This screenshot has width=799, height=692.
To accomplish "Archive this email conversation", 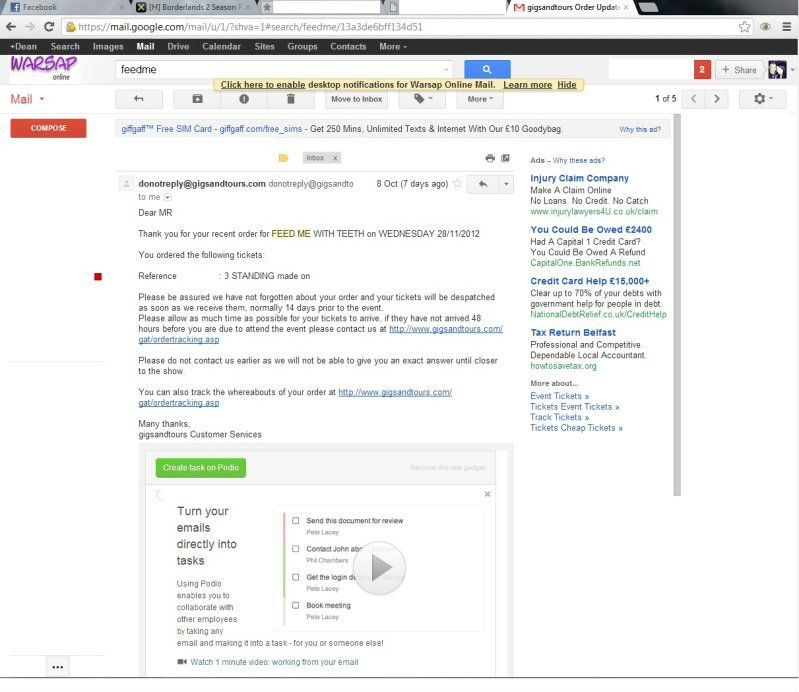I will (197, 99).
